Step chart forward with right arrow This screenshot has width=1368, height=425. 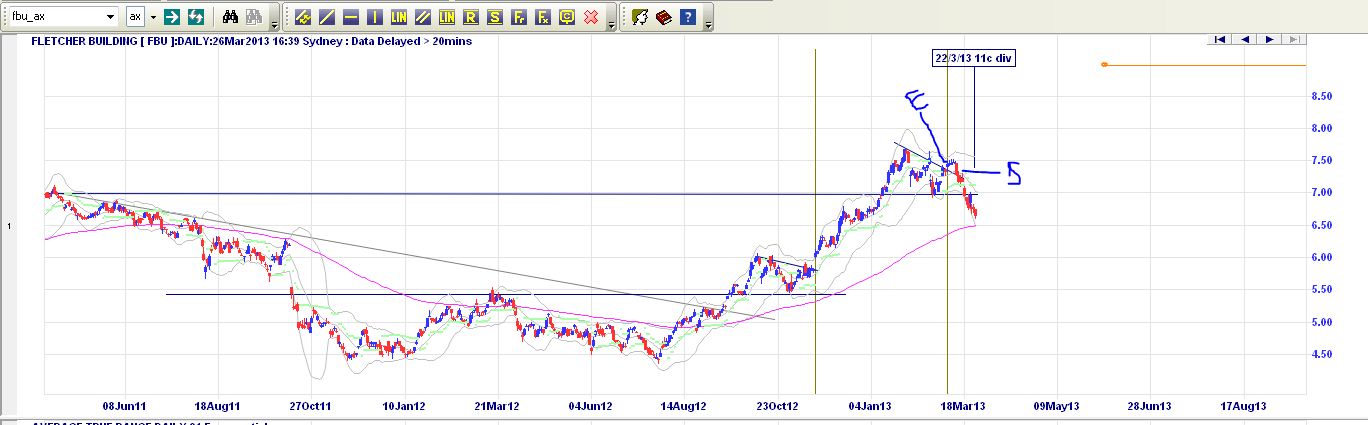click(x=1269, y=39)
